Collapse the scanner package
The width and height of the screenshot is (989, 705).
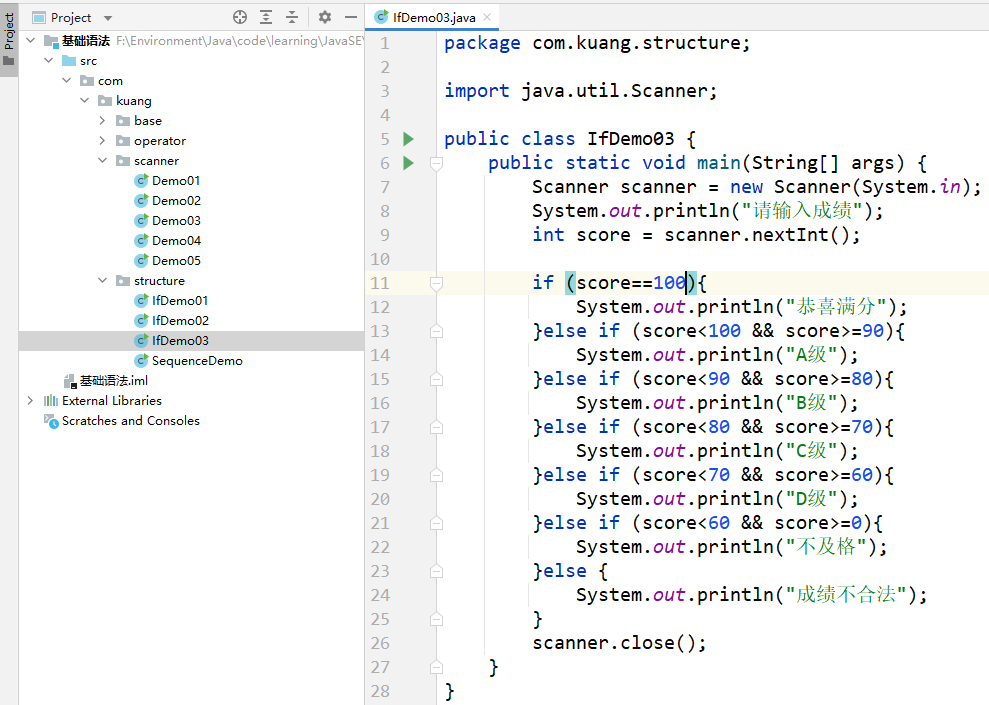click(103, 160)
